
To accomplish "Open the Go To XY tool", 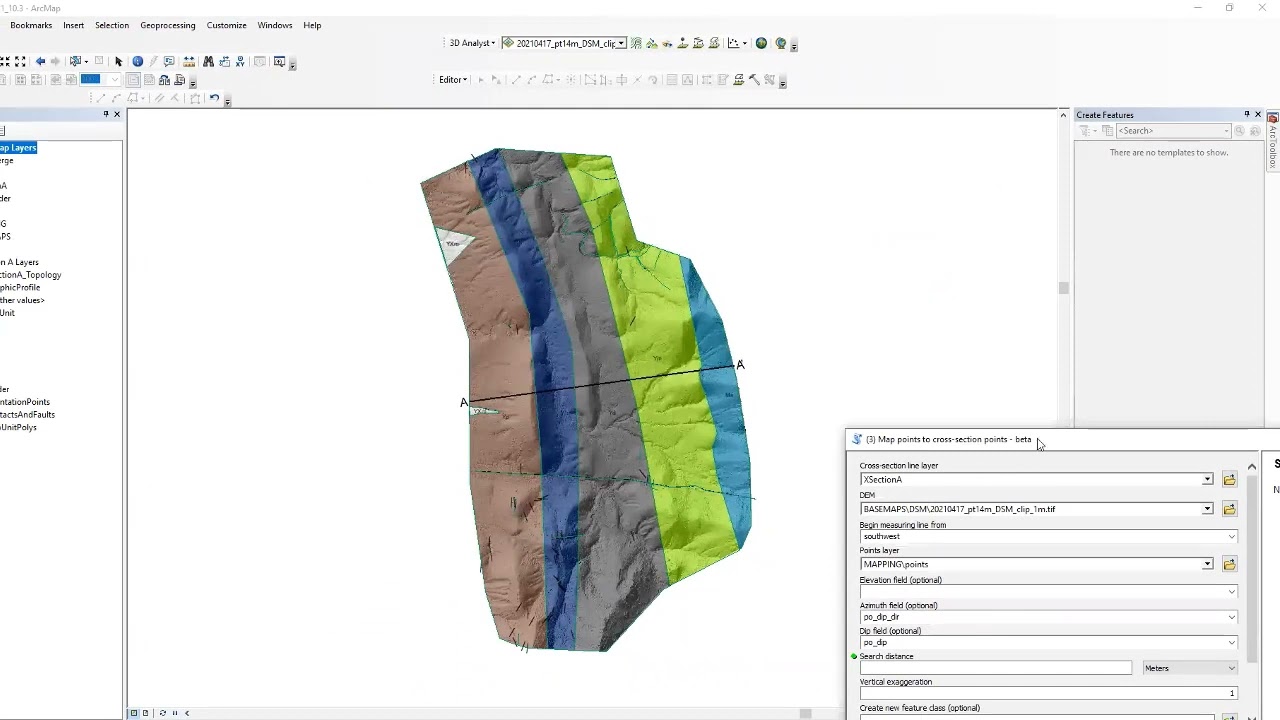I will tap(240, 61).
